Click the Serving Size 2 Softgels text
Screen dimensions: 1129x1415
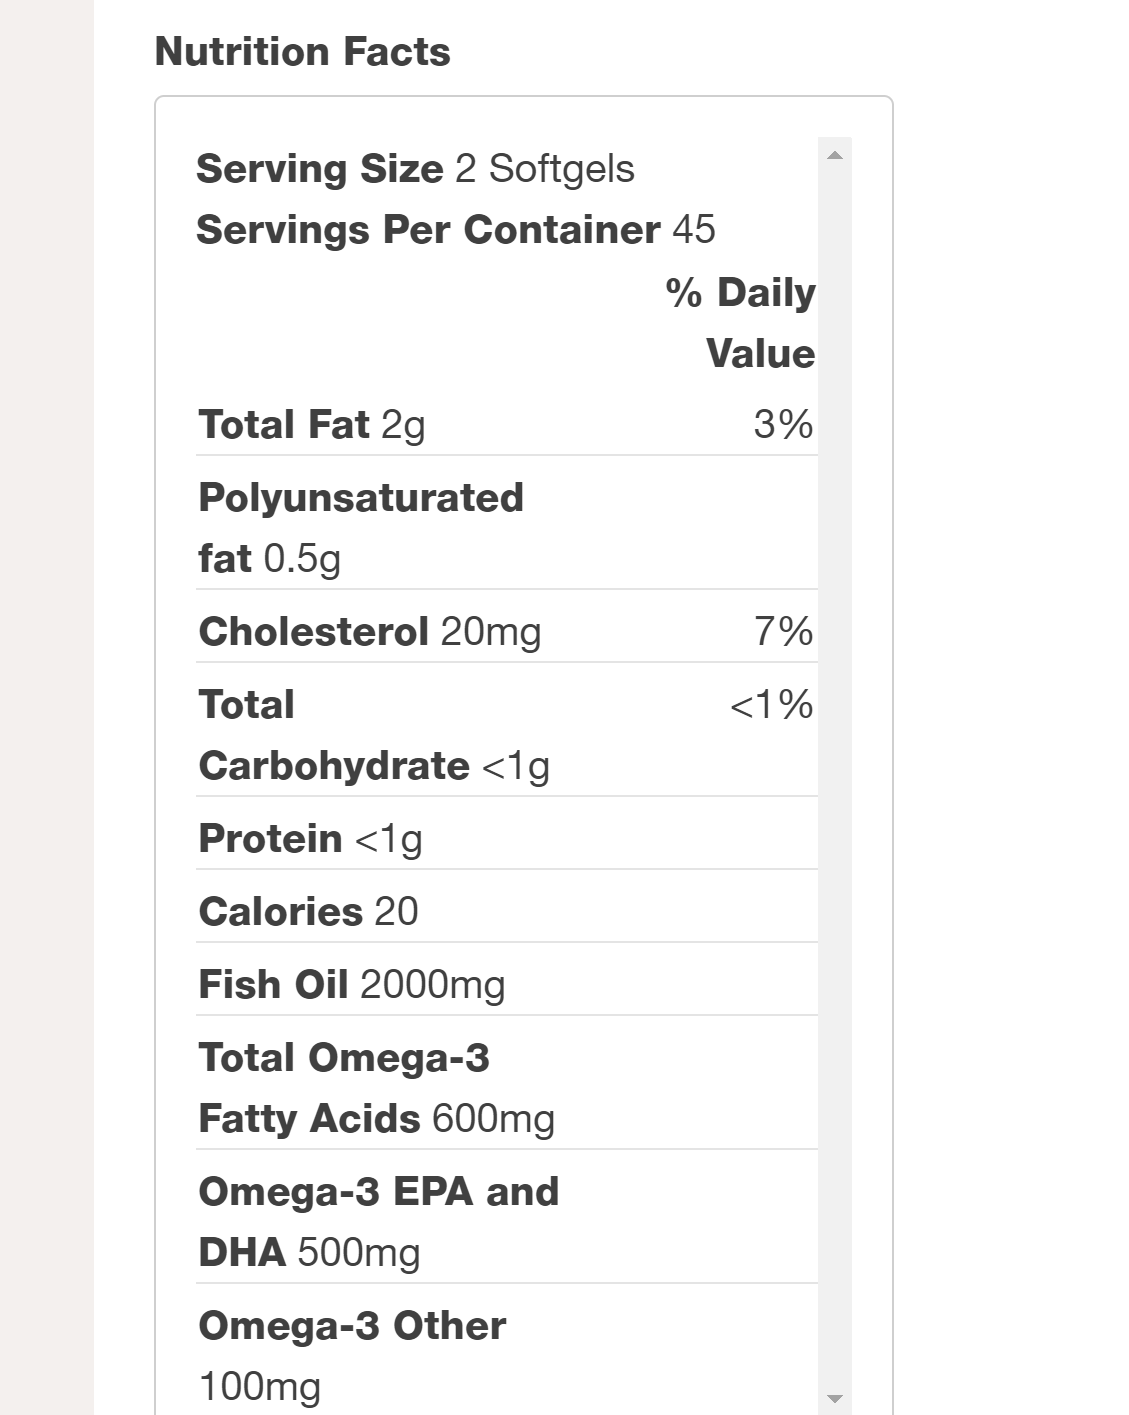[415, 169]
